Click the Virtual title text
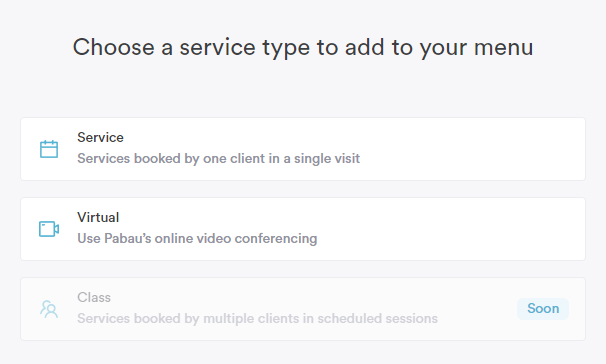 (98, 218)
